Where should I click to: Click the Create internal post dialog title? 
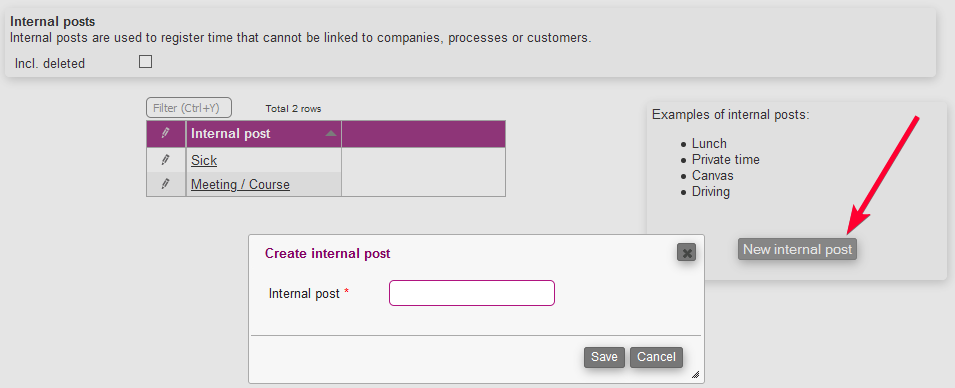[328, 253]
